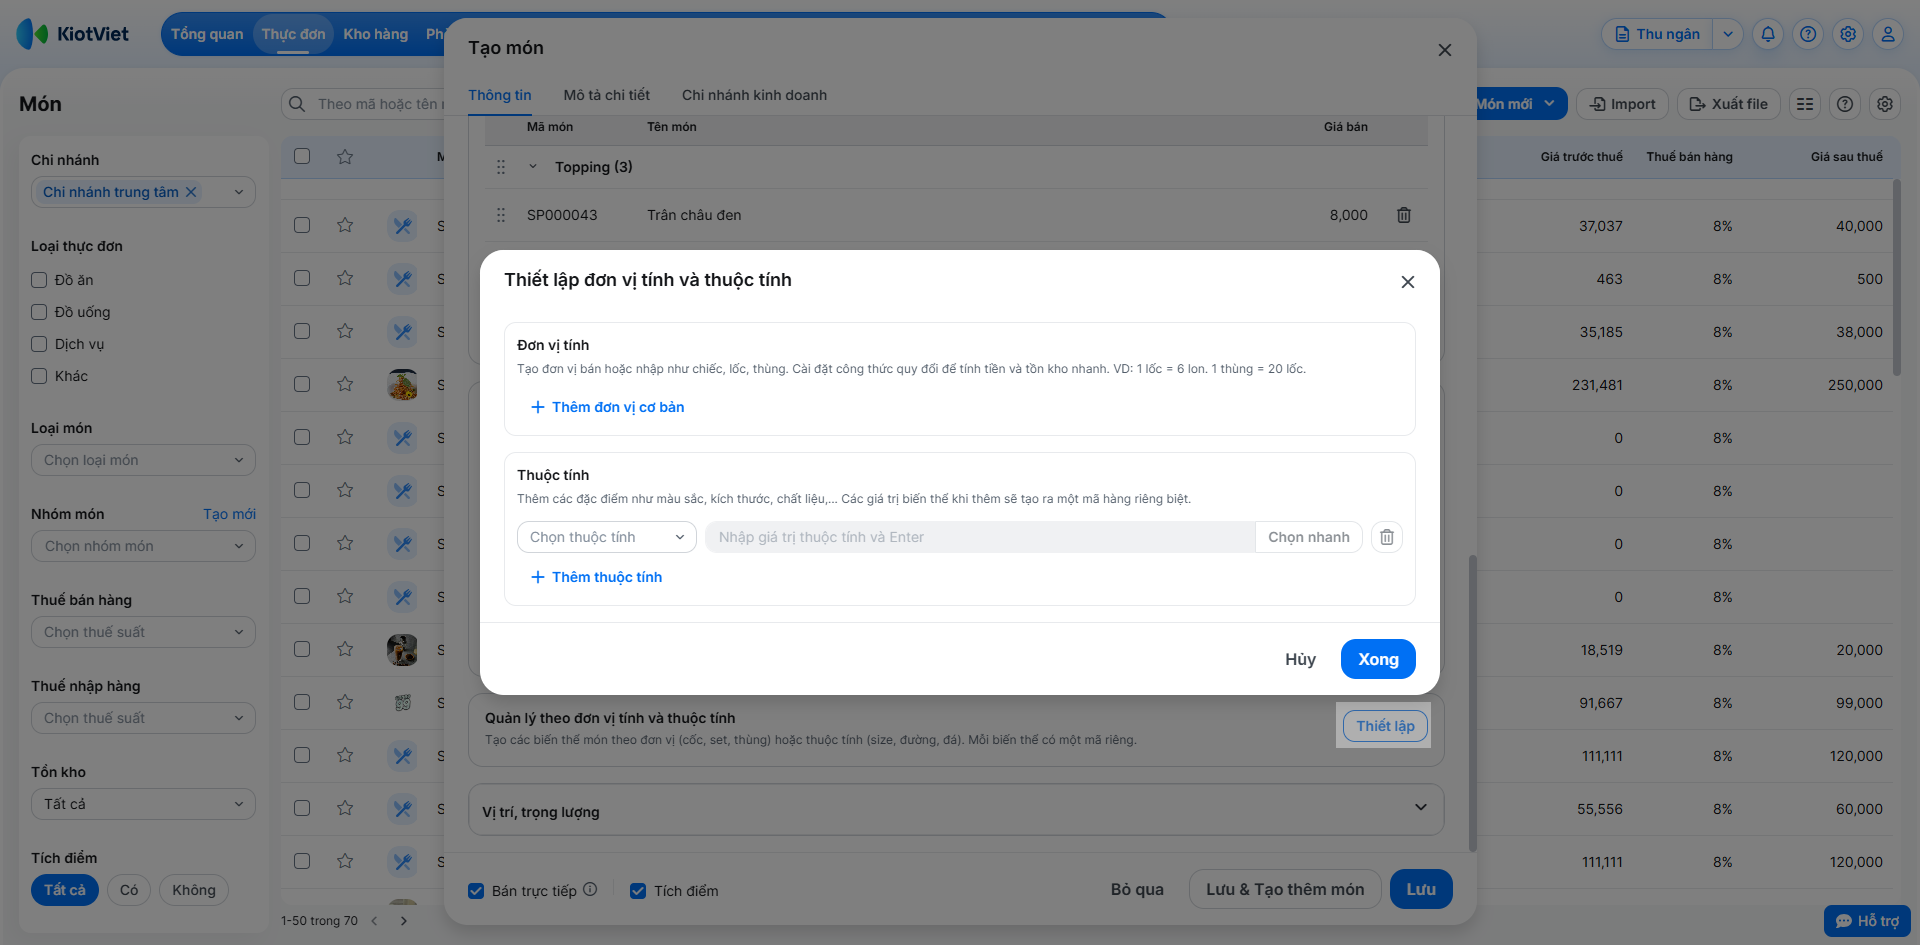Remove Trân châu đen topping via trash icon
The height and width of the screenshot is (945, 1920).
1404,215
